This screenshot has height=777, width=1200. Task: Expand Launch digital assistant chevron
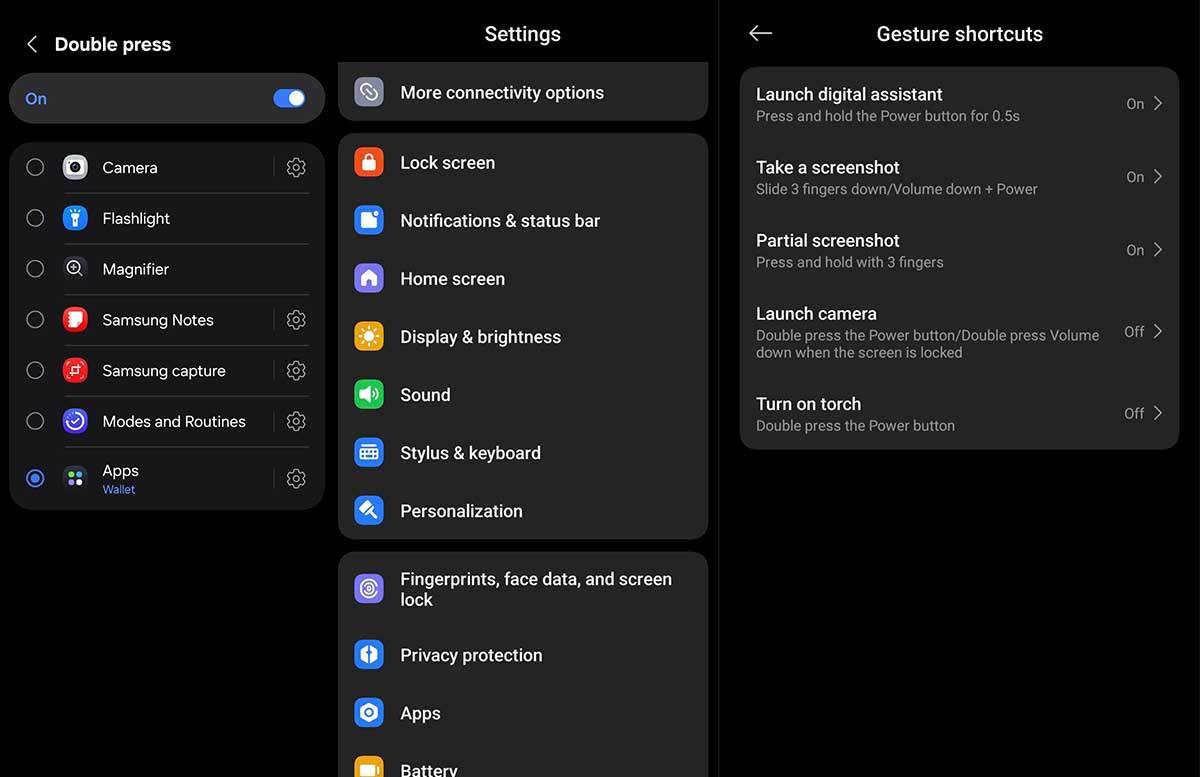click(1158, 104)
